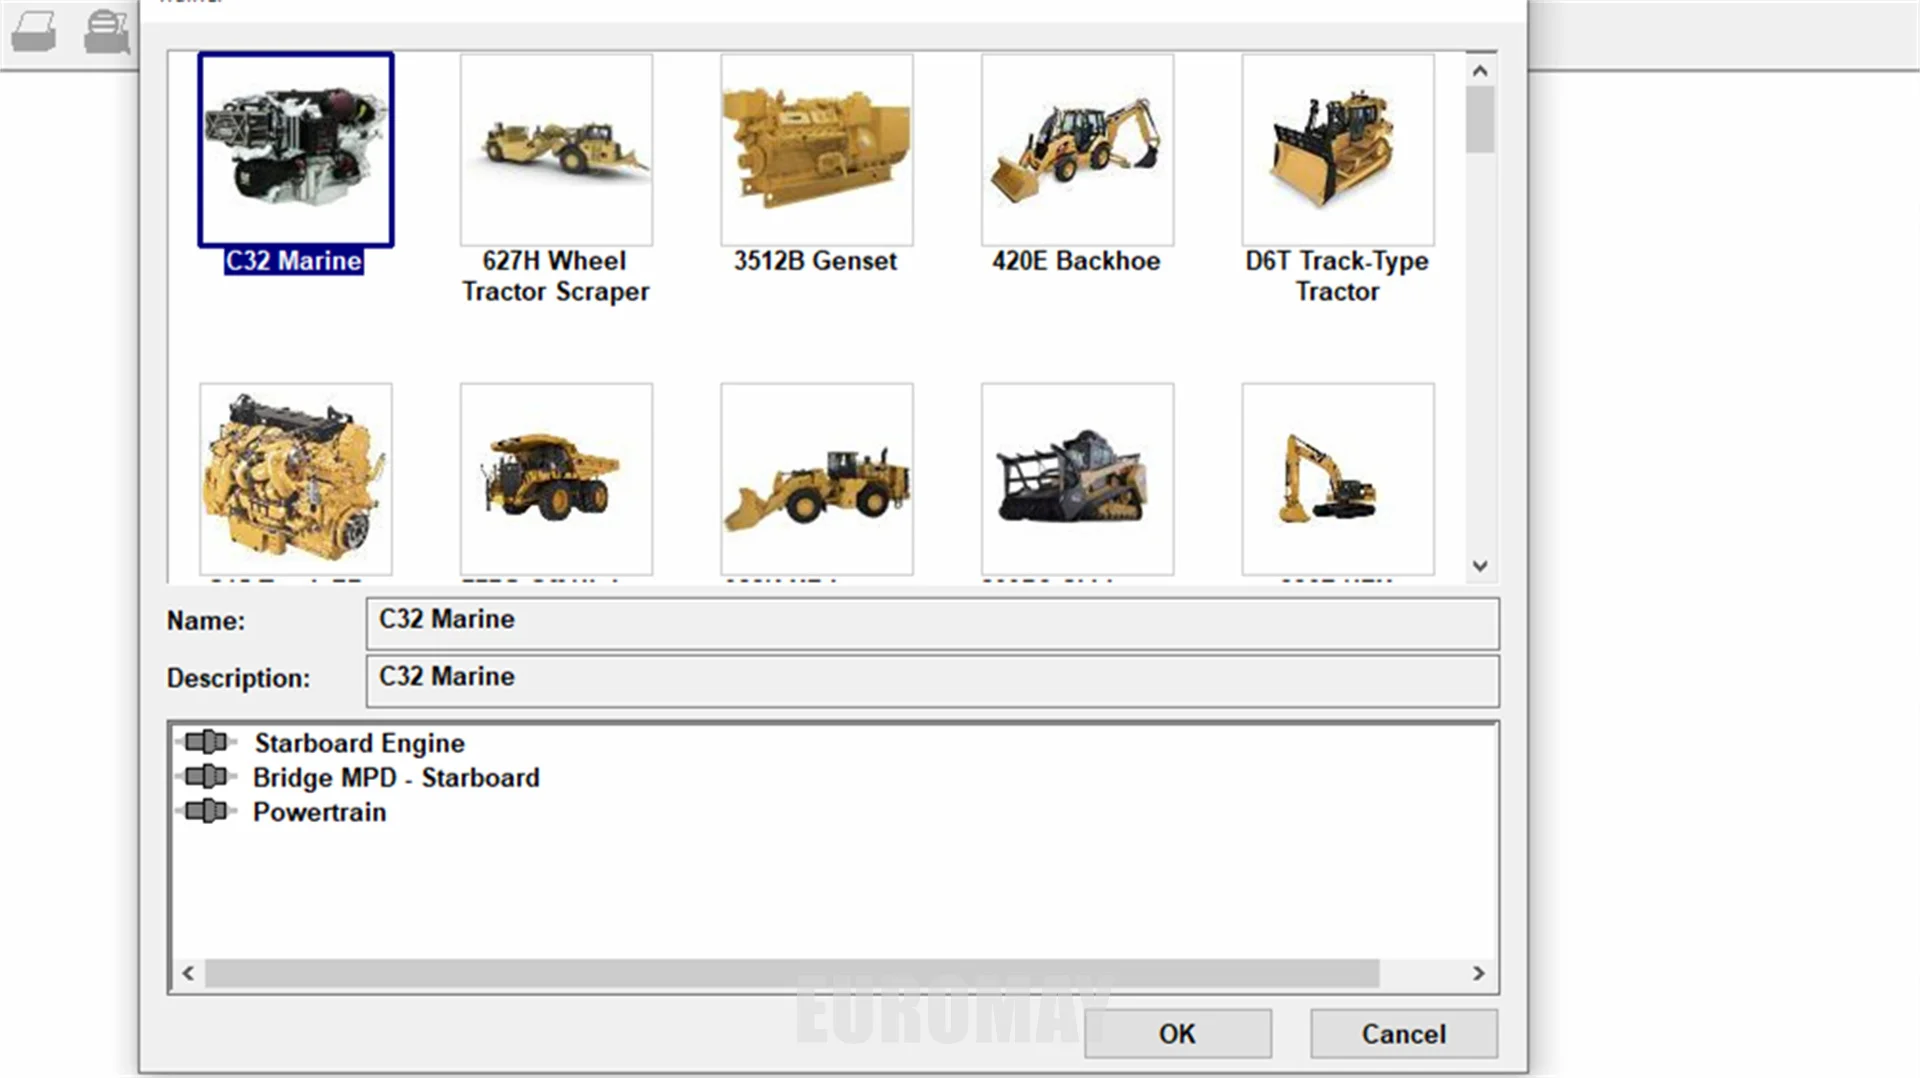Click the first printer toolbar icon
The width and height of the screenshot is (1920, 1078).
click(33, 33)
